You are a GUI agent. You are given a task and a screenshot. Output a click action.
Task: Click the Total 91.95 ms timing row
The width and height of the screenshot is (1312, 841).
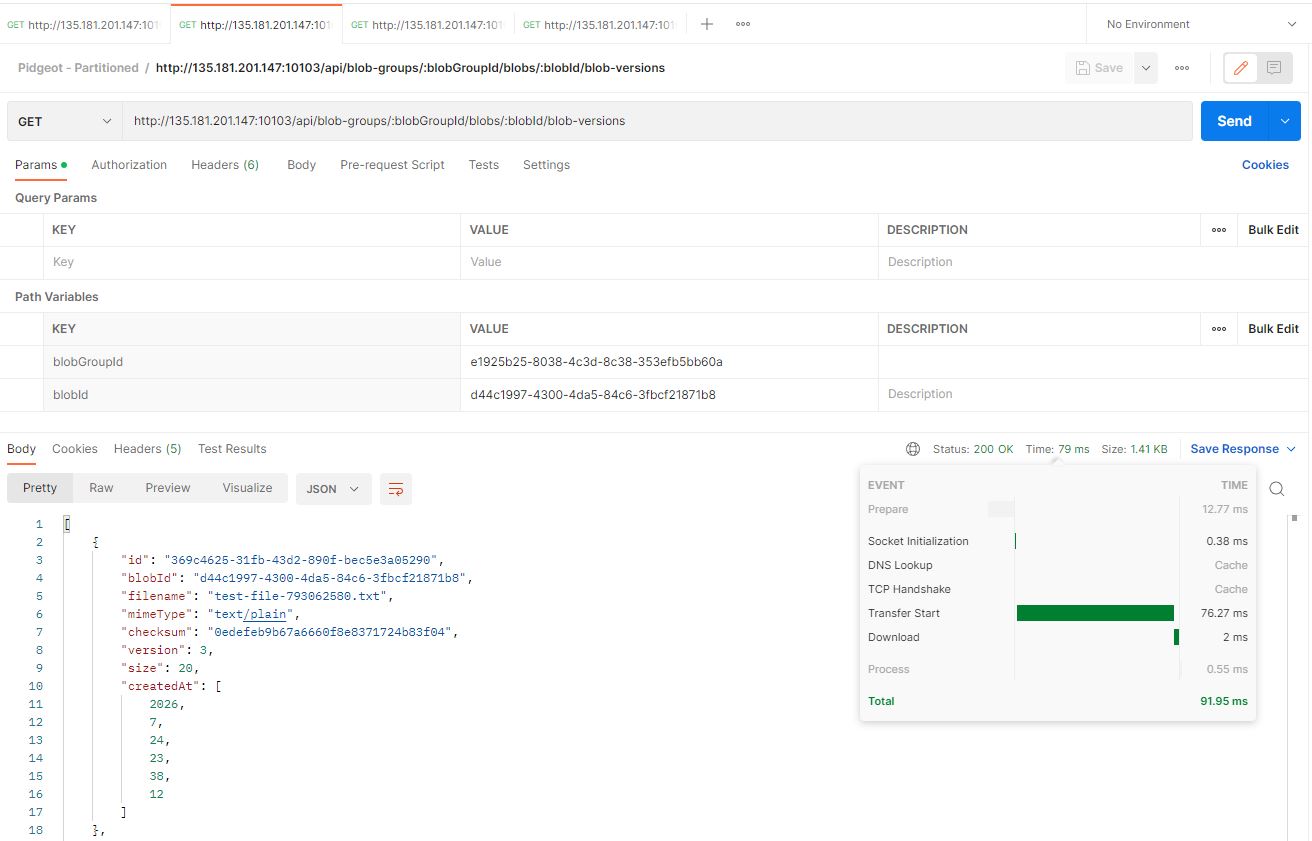click(x=1058, y=701)
